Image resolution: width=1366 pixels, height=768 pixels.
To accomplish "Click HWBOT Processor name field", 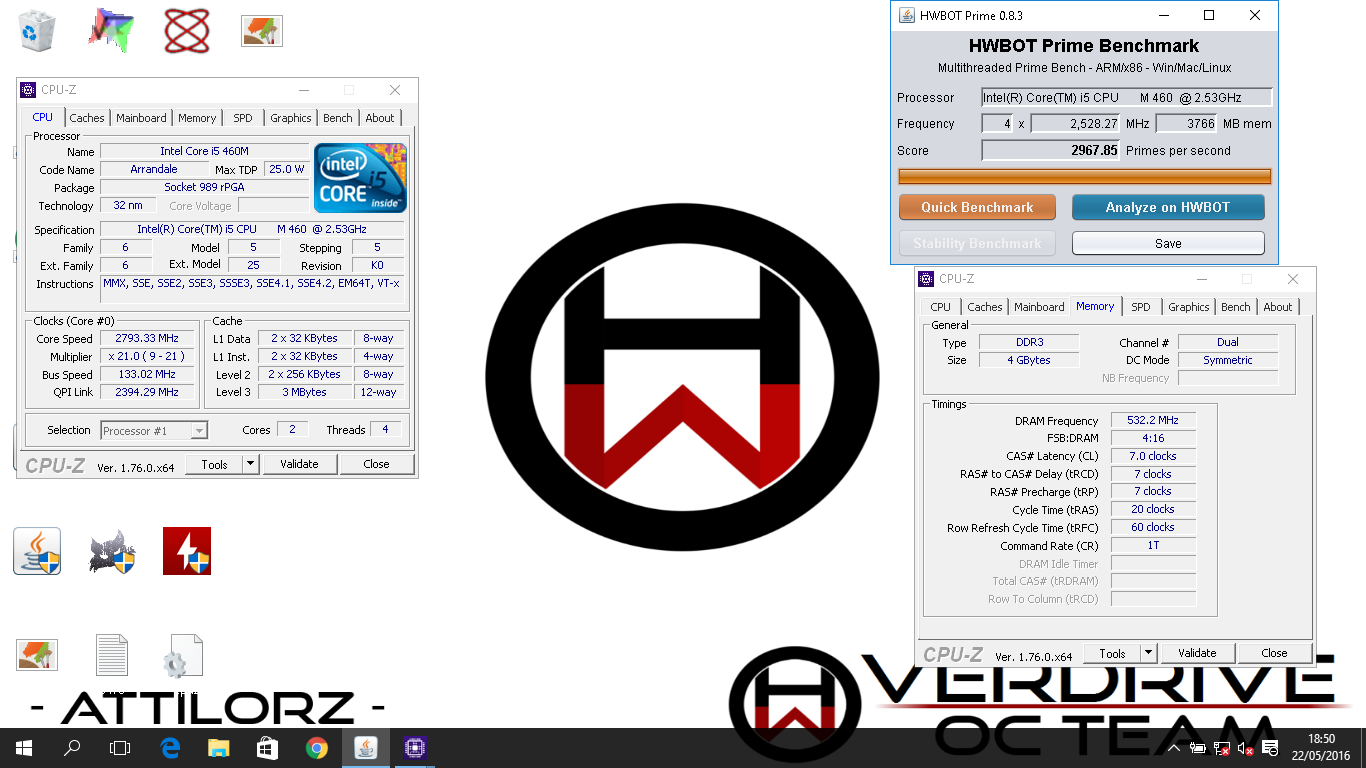I will [x=1126, y=97].
